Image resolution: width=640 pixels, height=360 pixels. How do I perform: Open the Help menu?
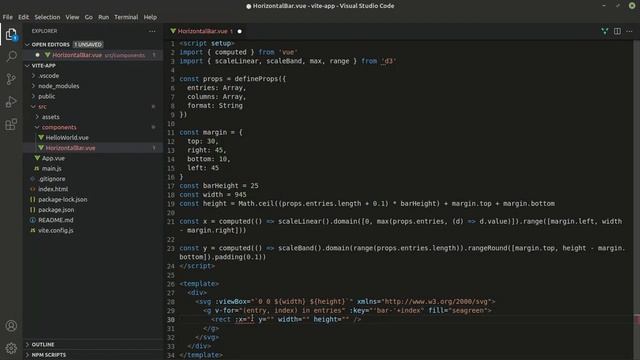(x=150, y=17)
